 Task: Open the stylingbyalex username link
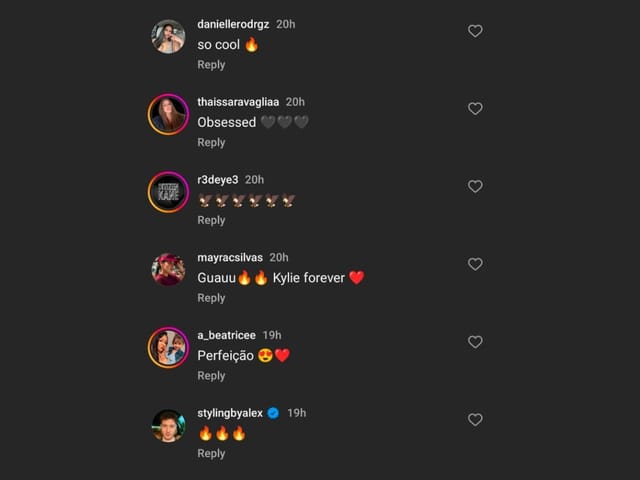click(229, 413)
